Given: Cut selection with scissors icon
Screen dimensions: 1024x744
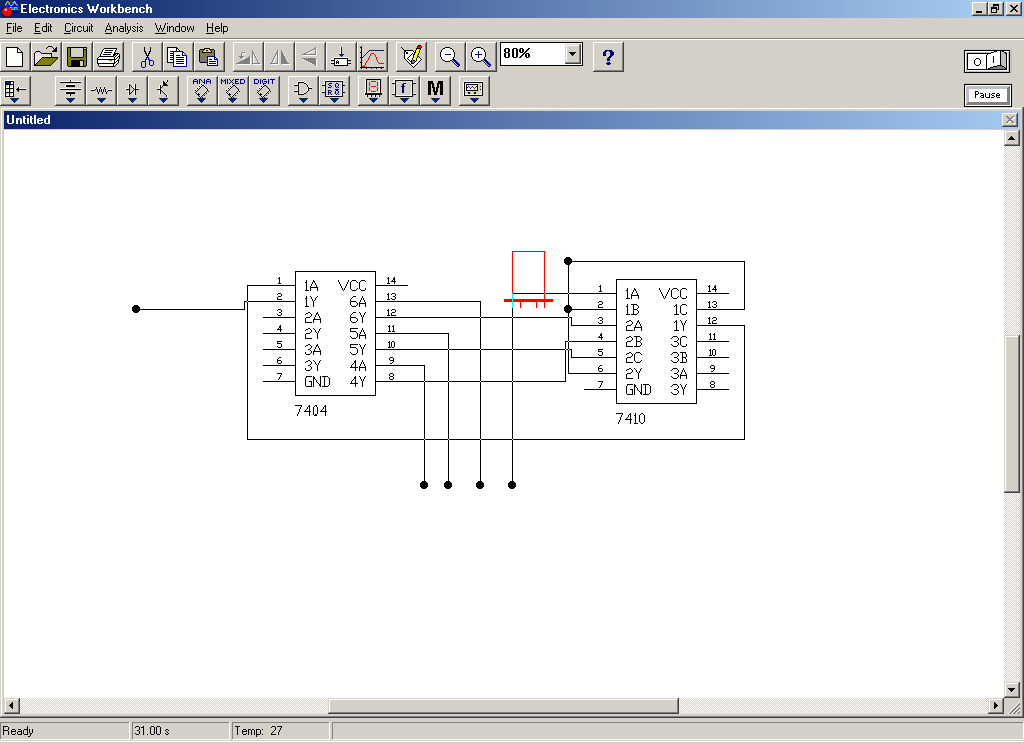Looking at the screenshot, I should (x=147, y=57).
